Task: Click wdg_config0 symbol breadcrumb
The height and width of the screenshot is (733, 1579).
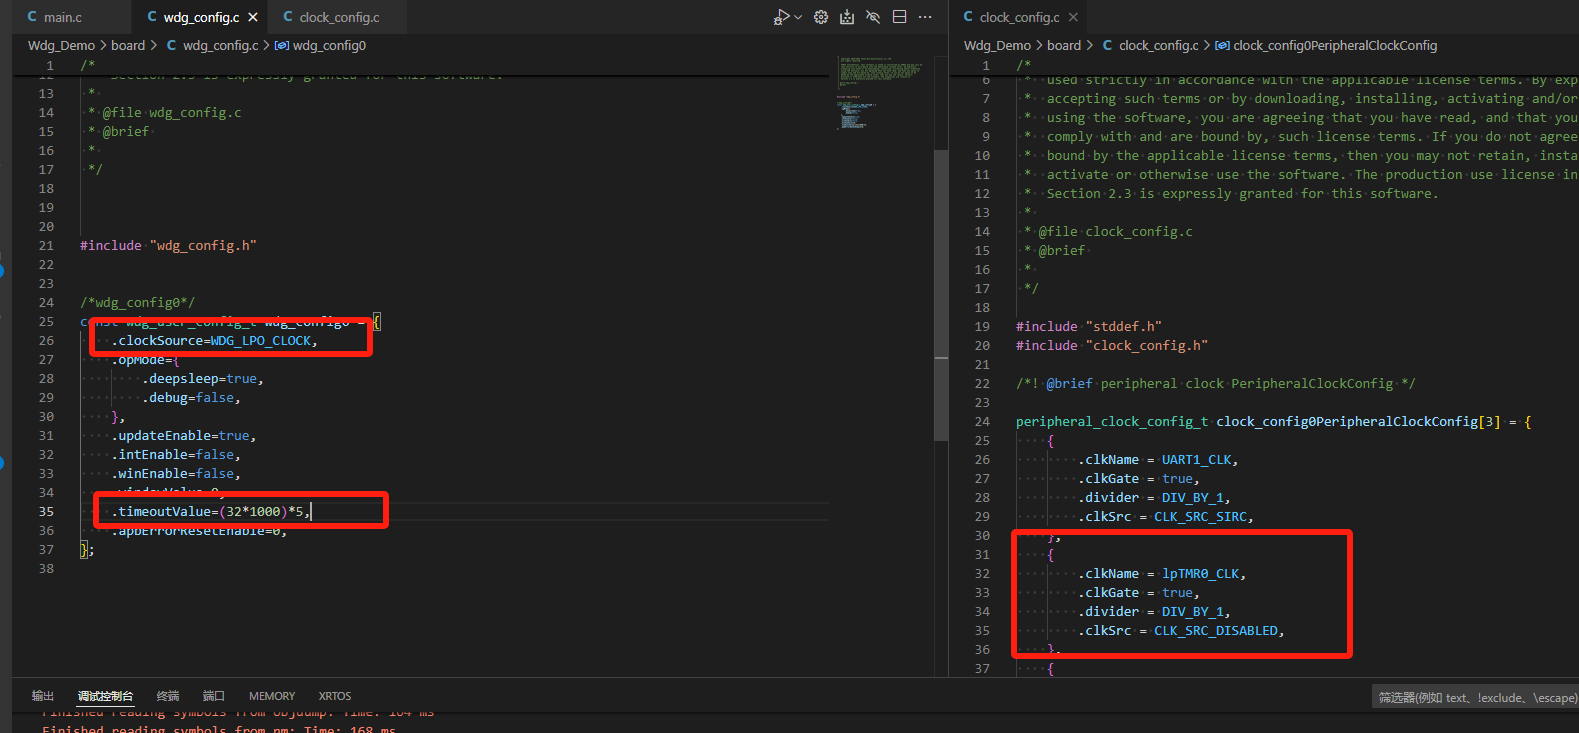Action: click(x=329, y=45)
